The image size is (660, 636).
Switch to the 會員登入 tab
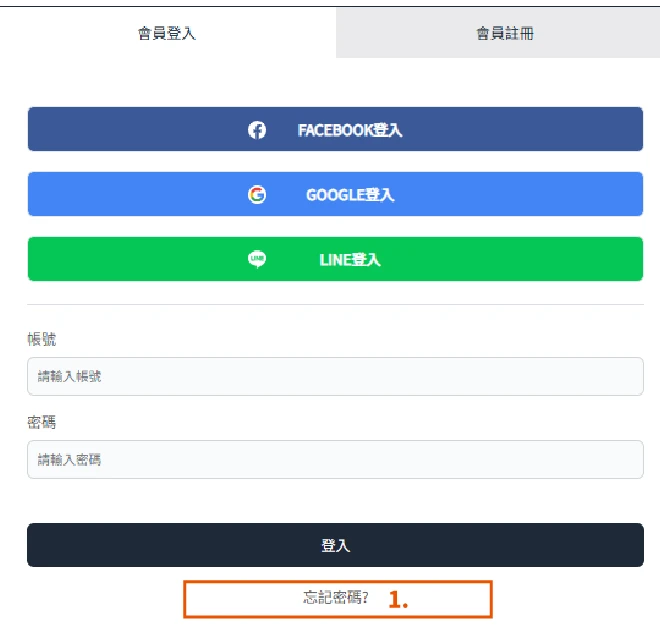tap(168, 33)
